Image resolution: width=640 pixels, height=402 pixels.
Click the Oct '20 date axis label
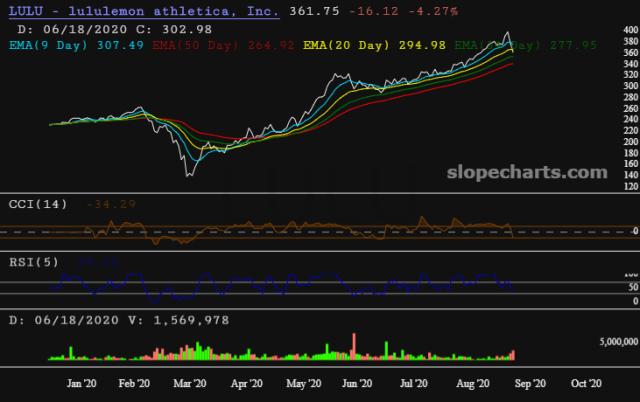point(584,383)
